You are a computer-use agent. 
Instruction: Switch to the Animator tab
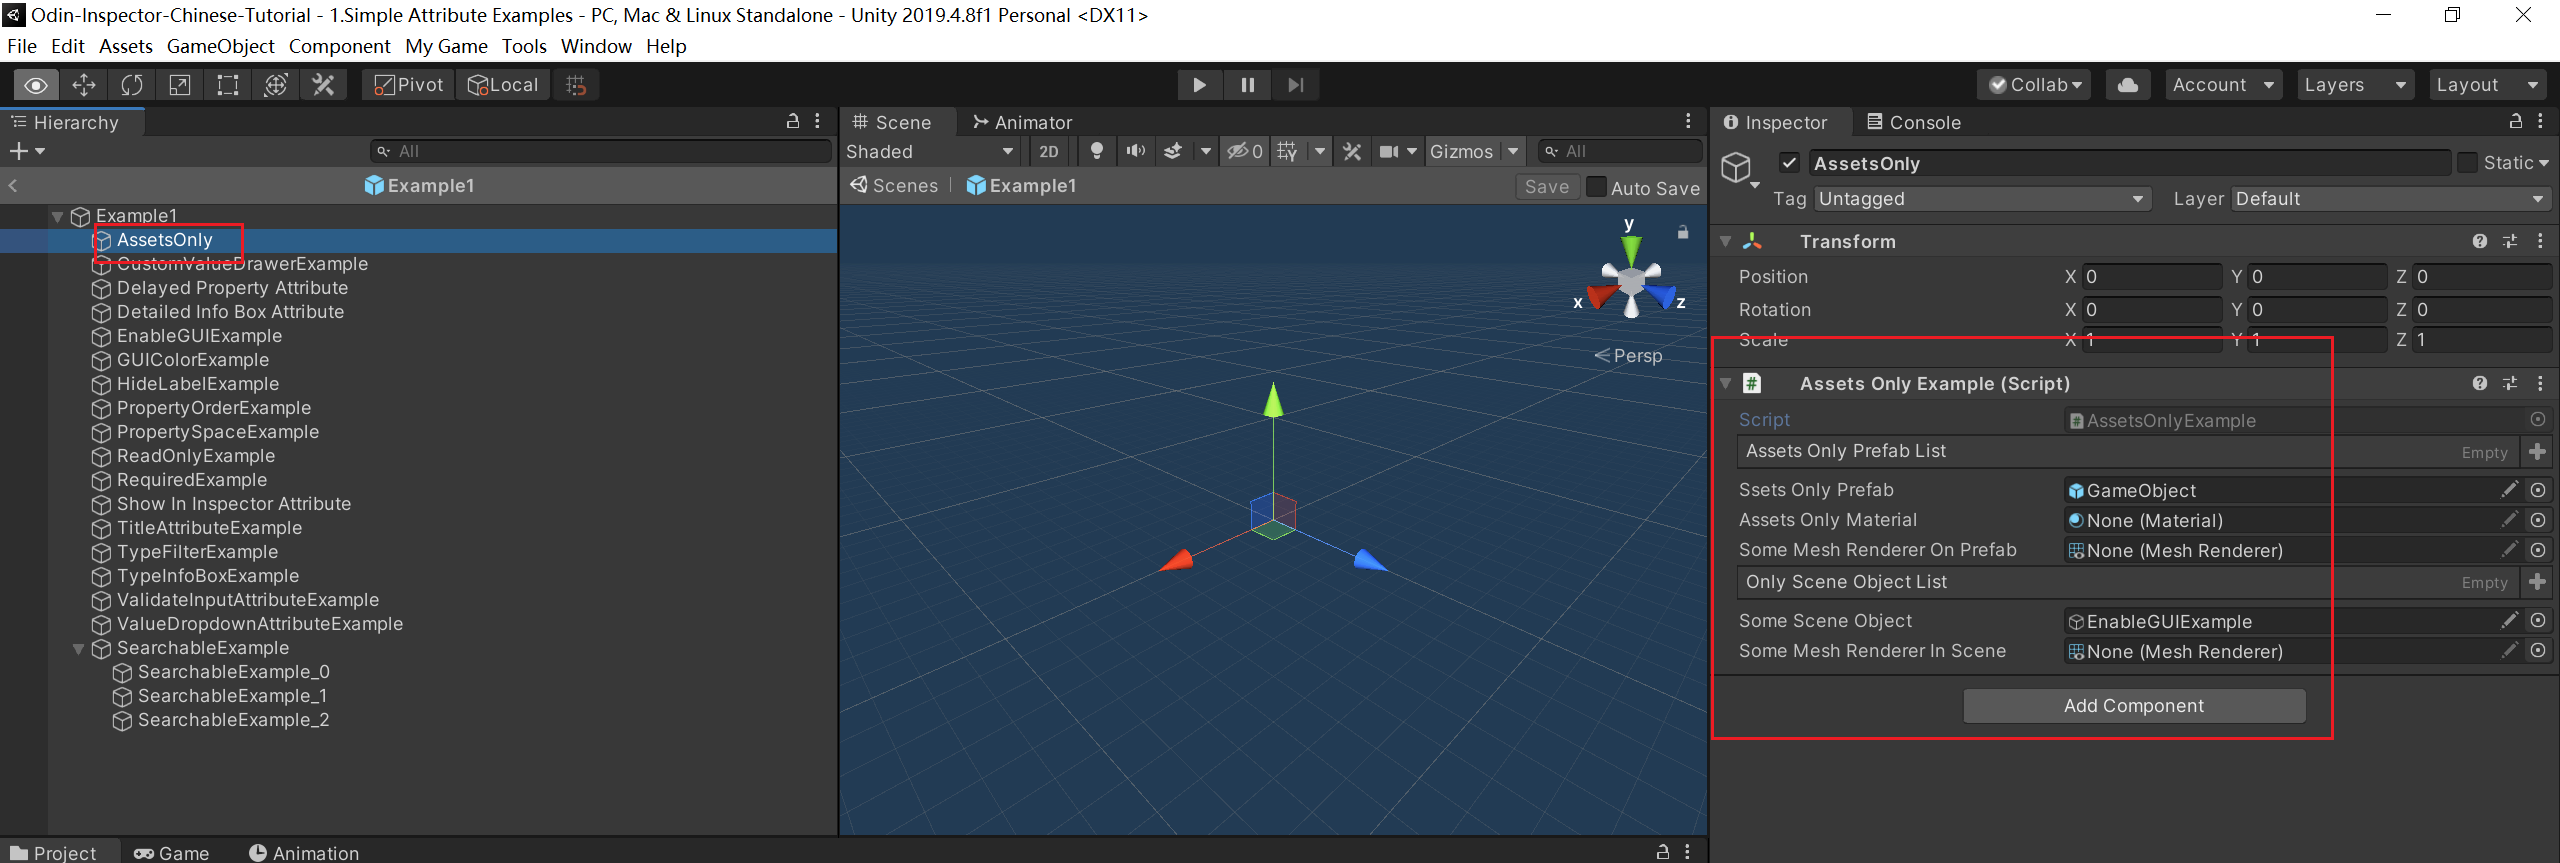point(1022,122)
